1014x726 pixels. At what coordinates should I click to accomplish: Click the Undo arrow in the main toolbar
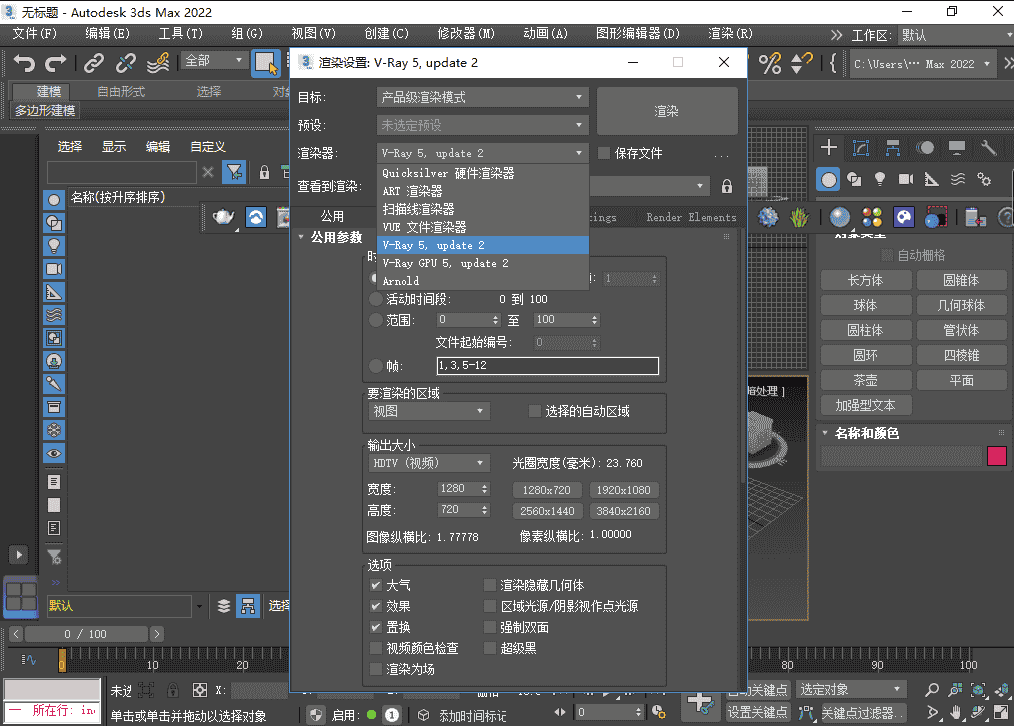pyautogui.click(x=22, y=62)
